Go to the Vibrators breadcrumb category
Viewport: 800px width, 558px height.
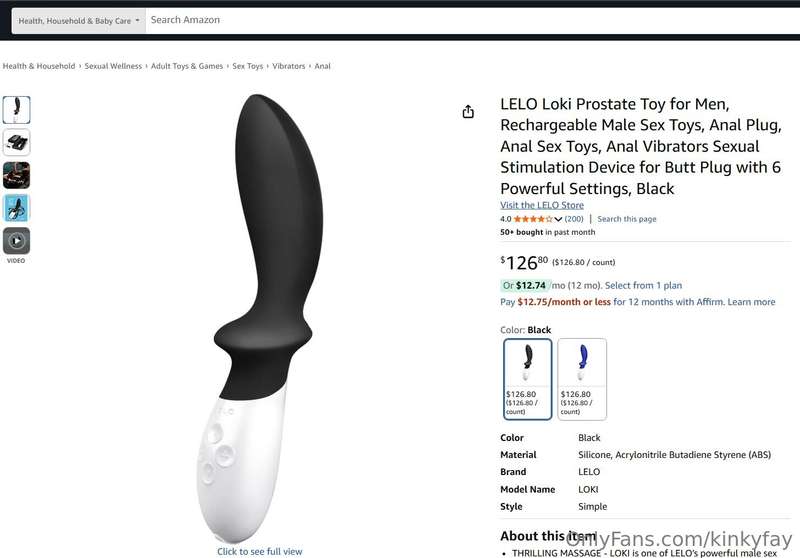[289, 66]
